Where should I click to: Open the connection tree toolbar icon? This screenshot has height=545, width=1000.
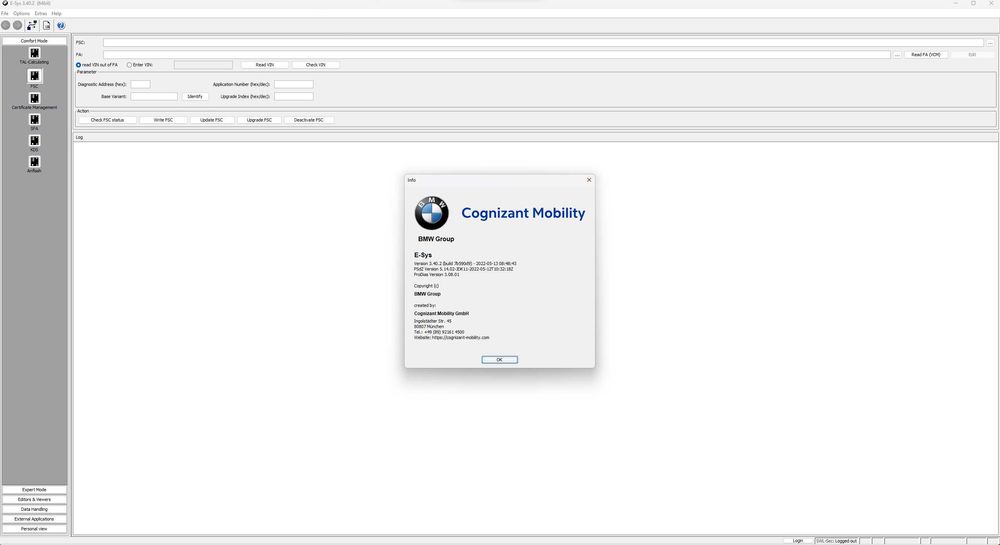click(32, 25)
